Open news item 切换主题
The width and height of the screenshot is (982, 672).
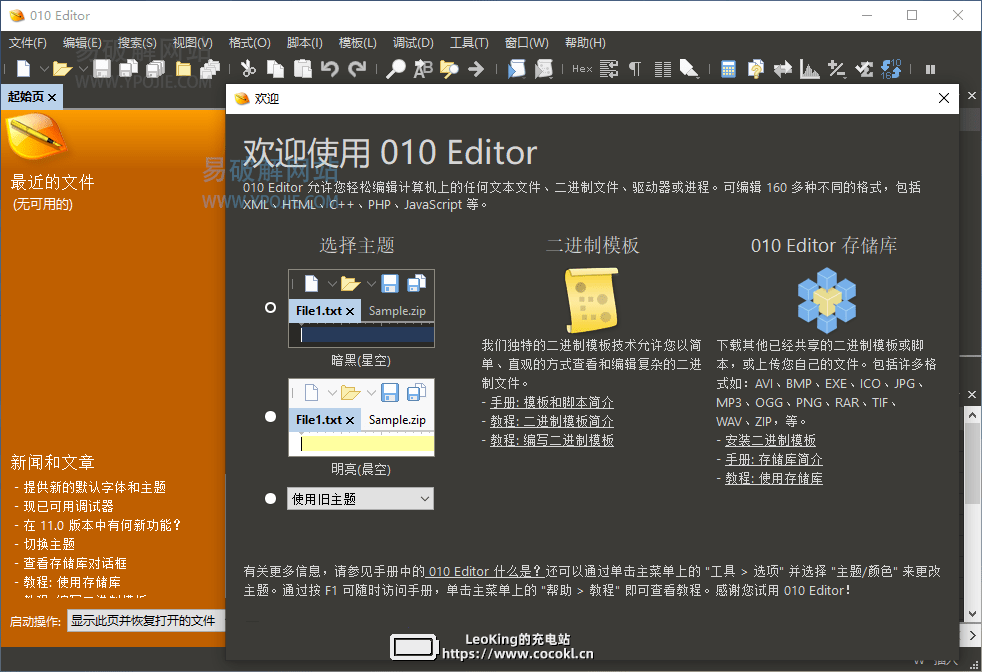[x=49, y=544]
